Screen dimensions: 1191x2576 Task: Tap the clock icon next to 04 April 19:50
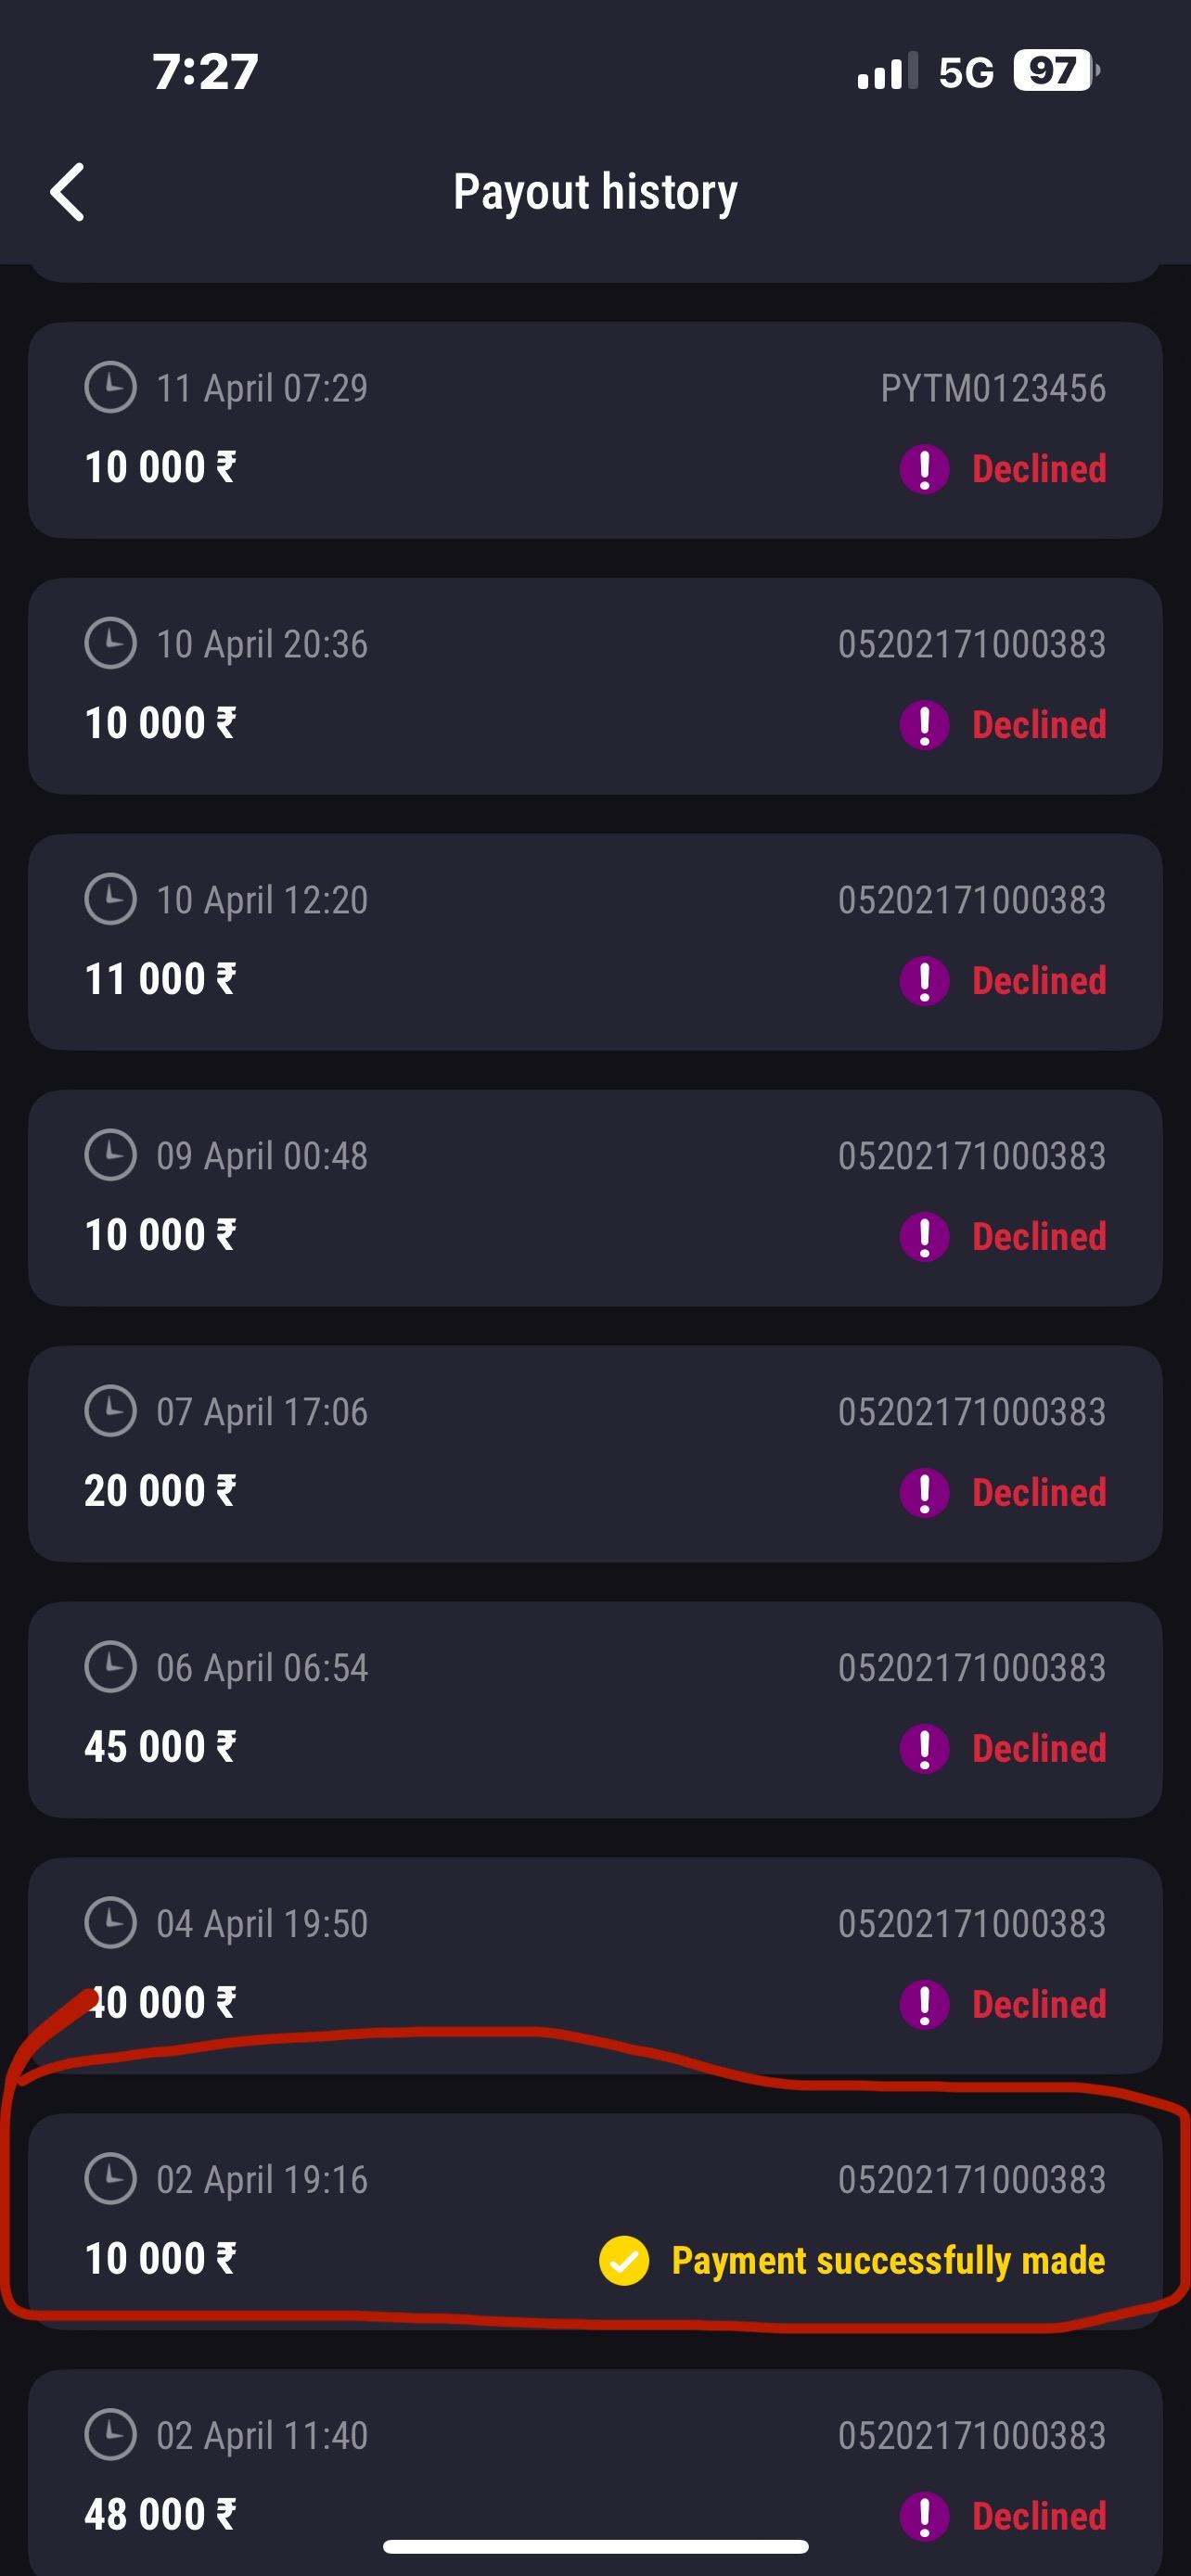coord(110,1923)
